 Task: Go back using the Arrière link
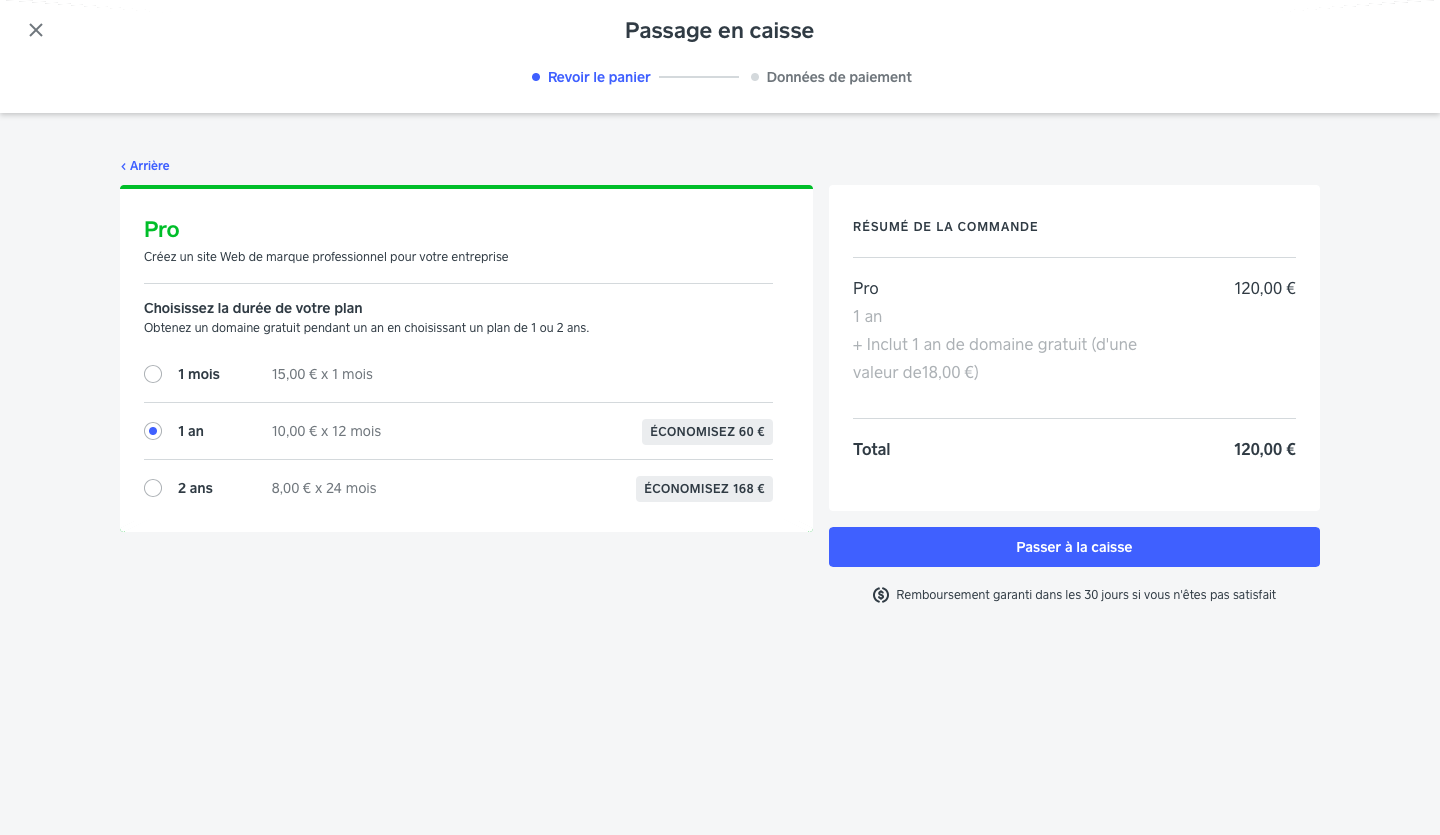149,166
